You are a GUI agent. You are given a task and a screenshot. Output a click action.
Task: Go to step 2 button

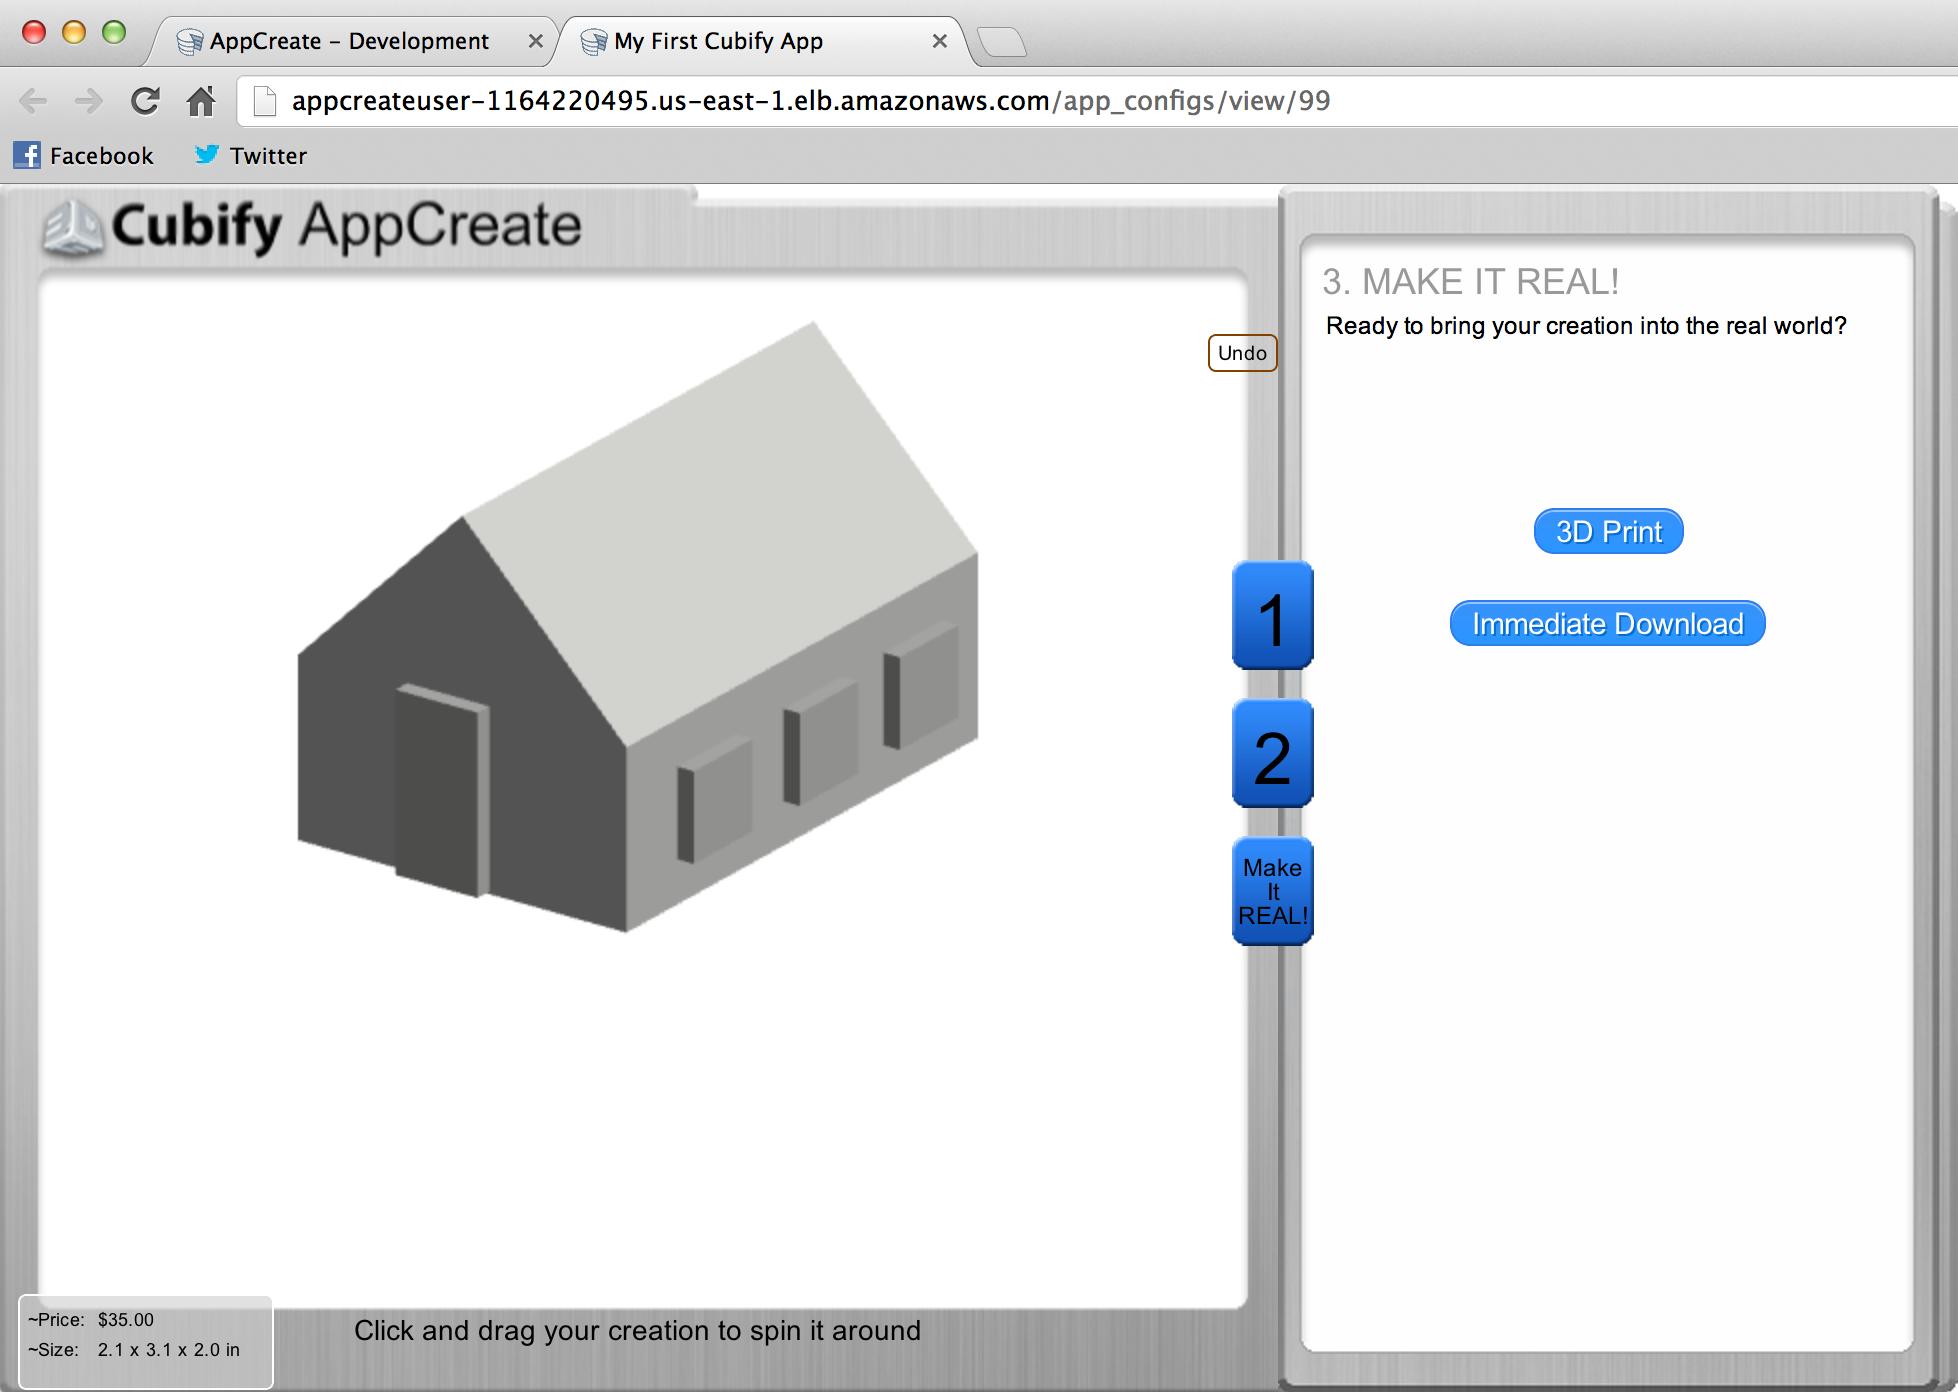coord(1272,753)
